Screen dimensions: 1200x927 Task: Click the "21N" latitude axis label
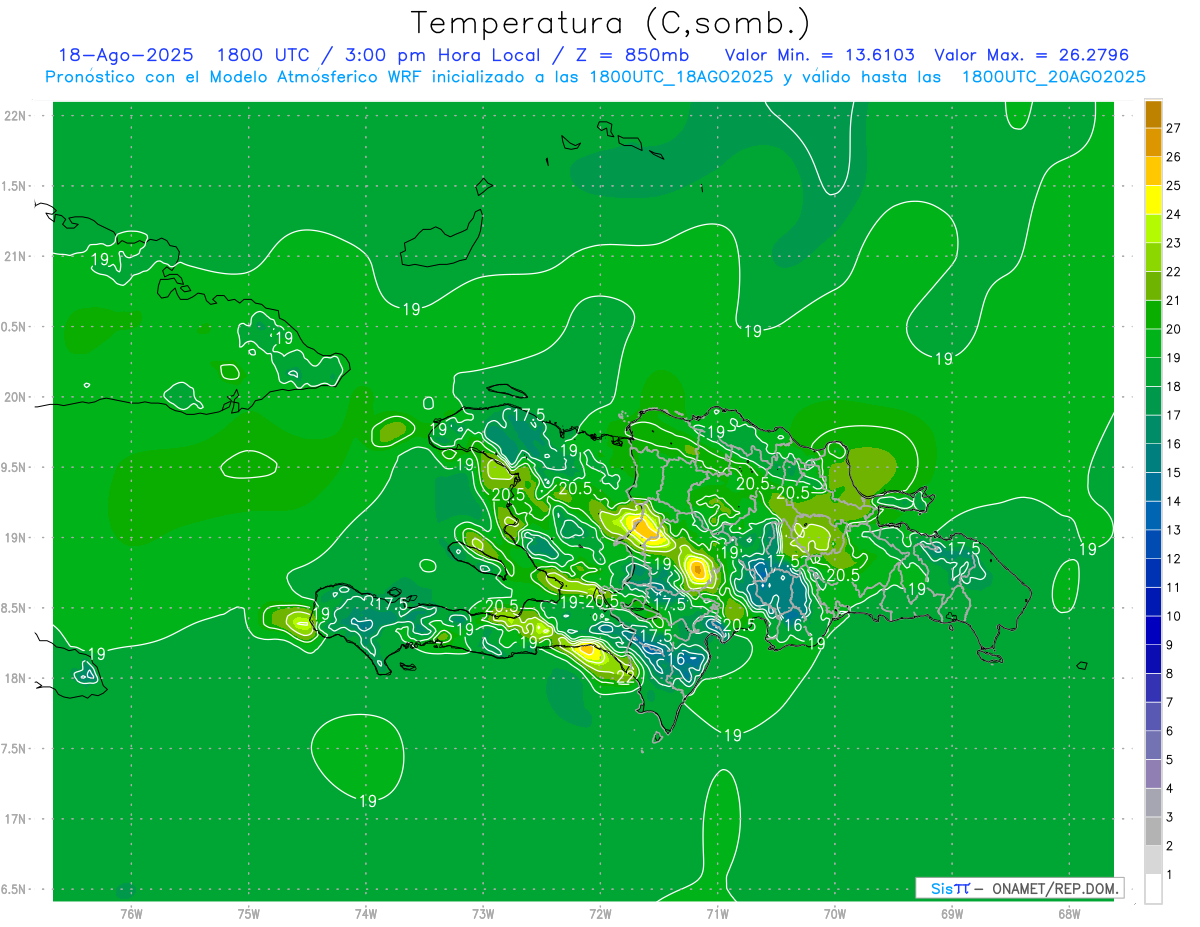[16, 257]
